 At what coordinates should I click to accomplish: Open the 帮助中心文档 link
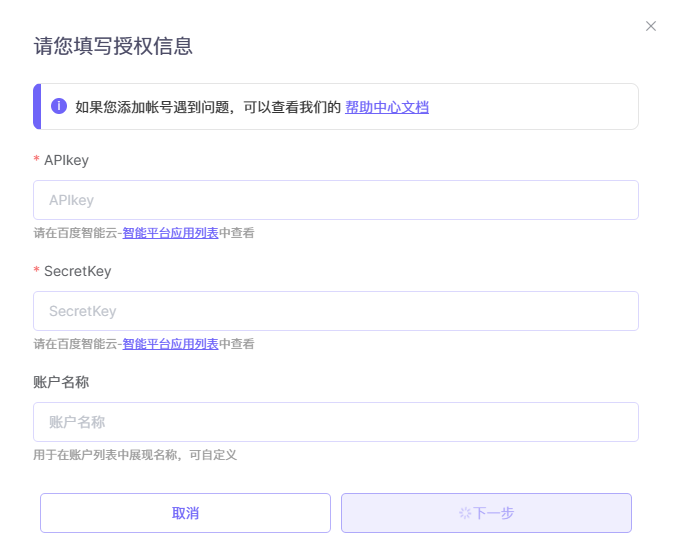click(x=387, y=107)
